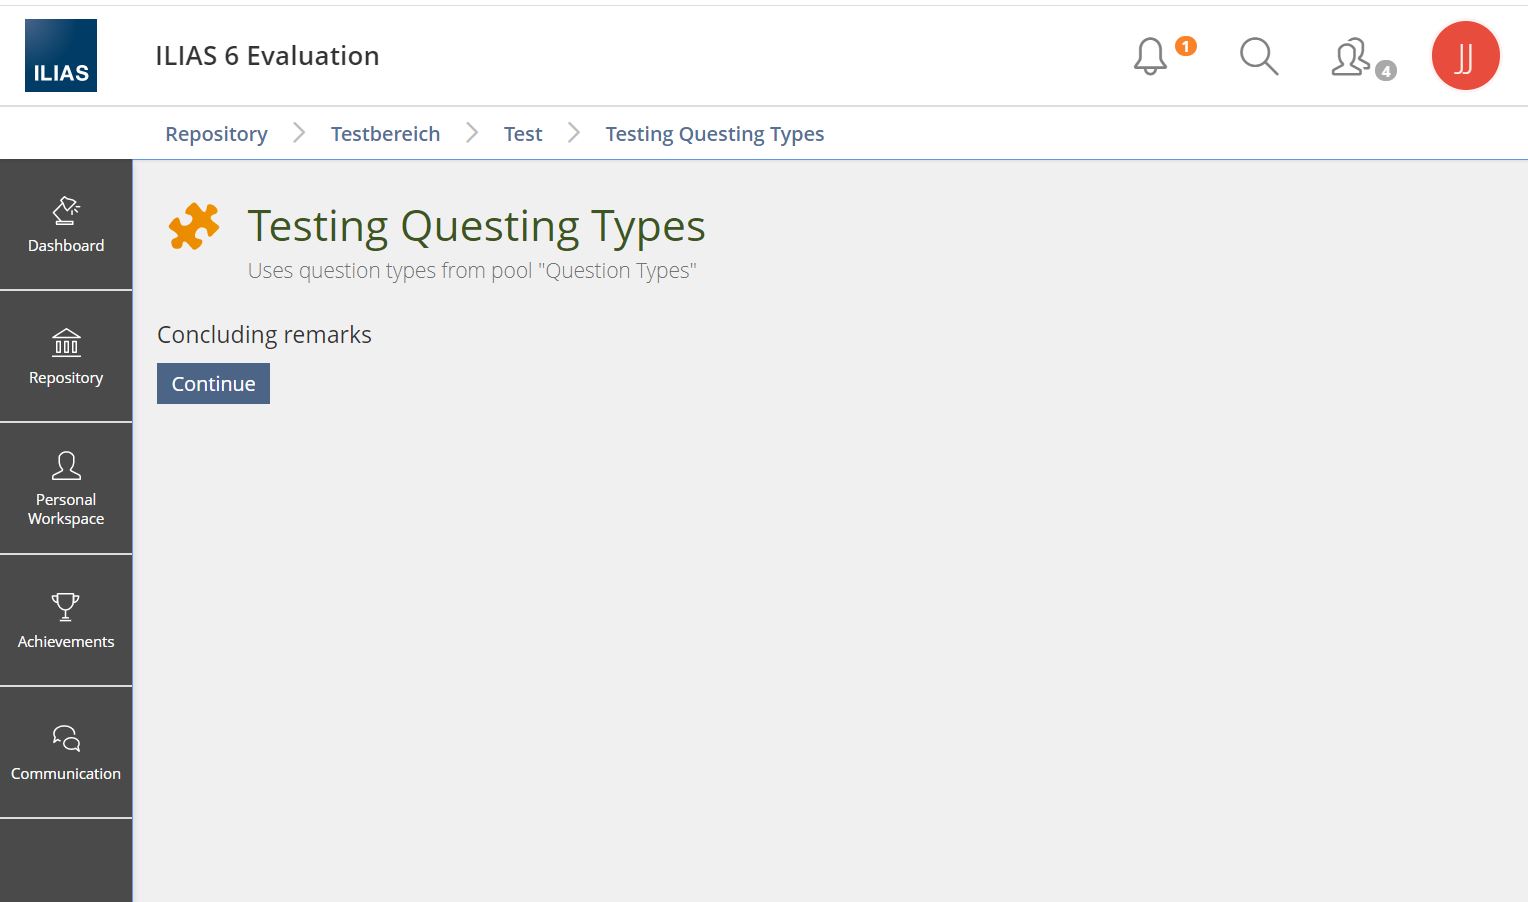Viewport: 1528px width, 902px height.
Task: Open Repository in the left sidebar
Action: click(66, 357)
